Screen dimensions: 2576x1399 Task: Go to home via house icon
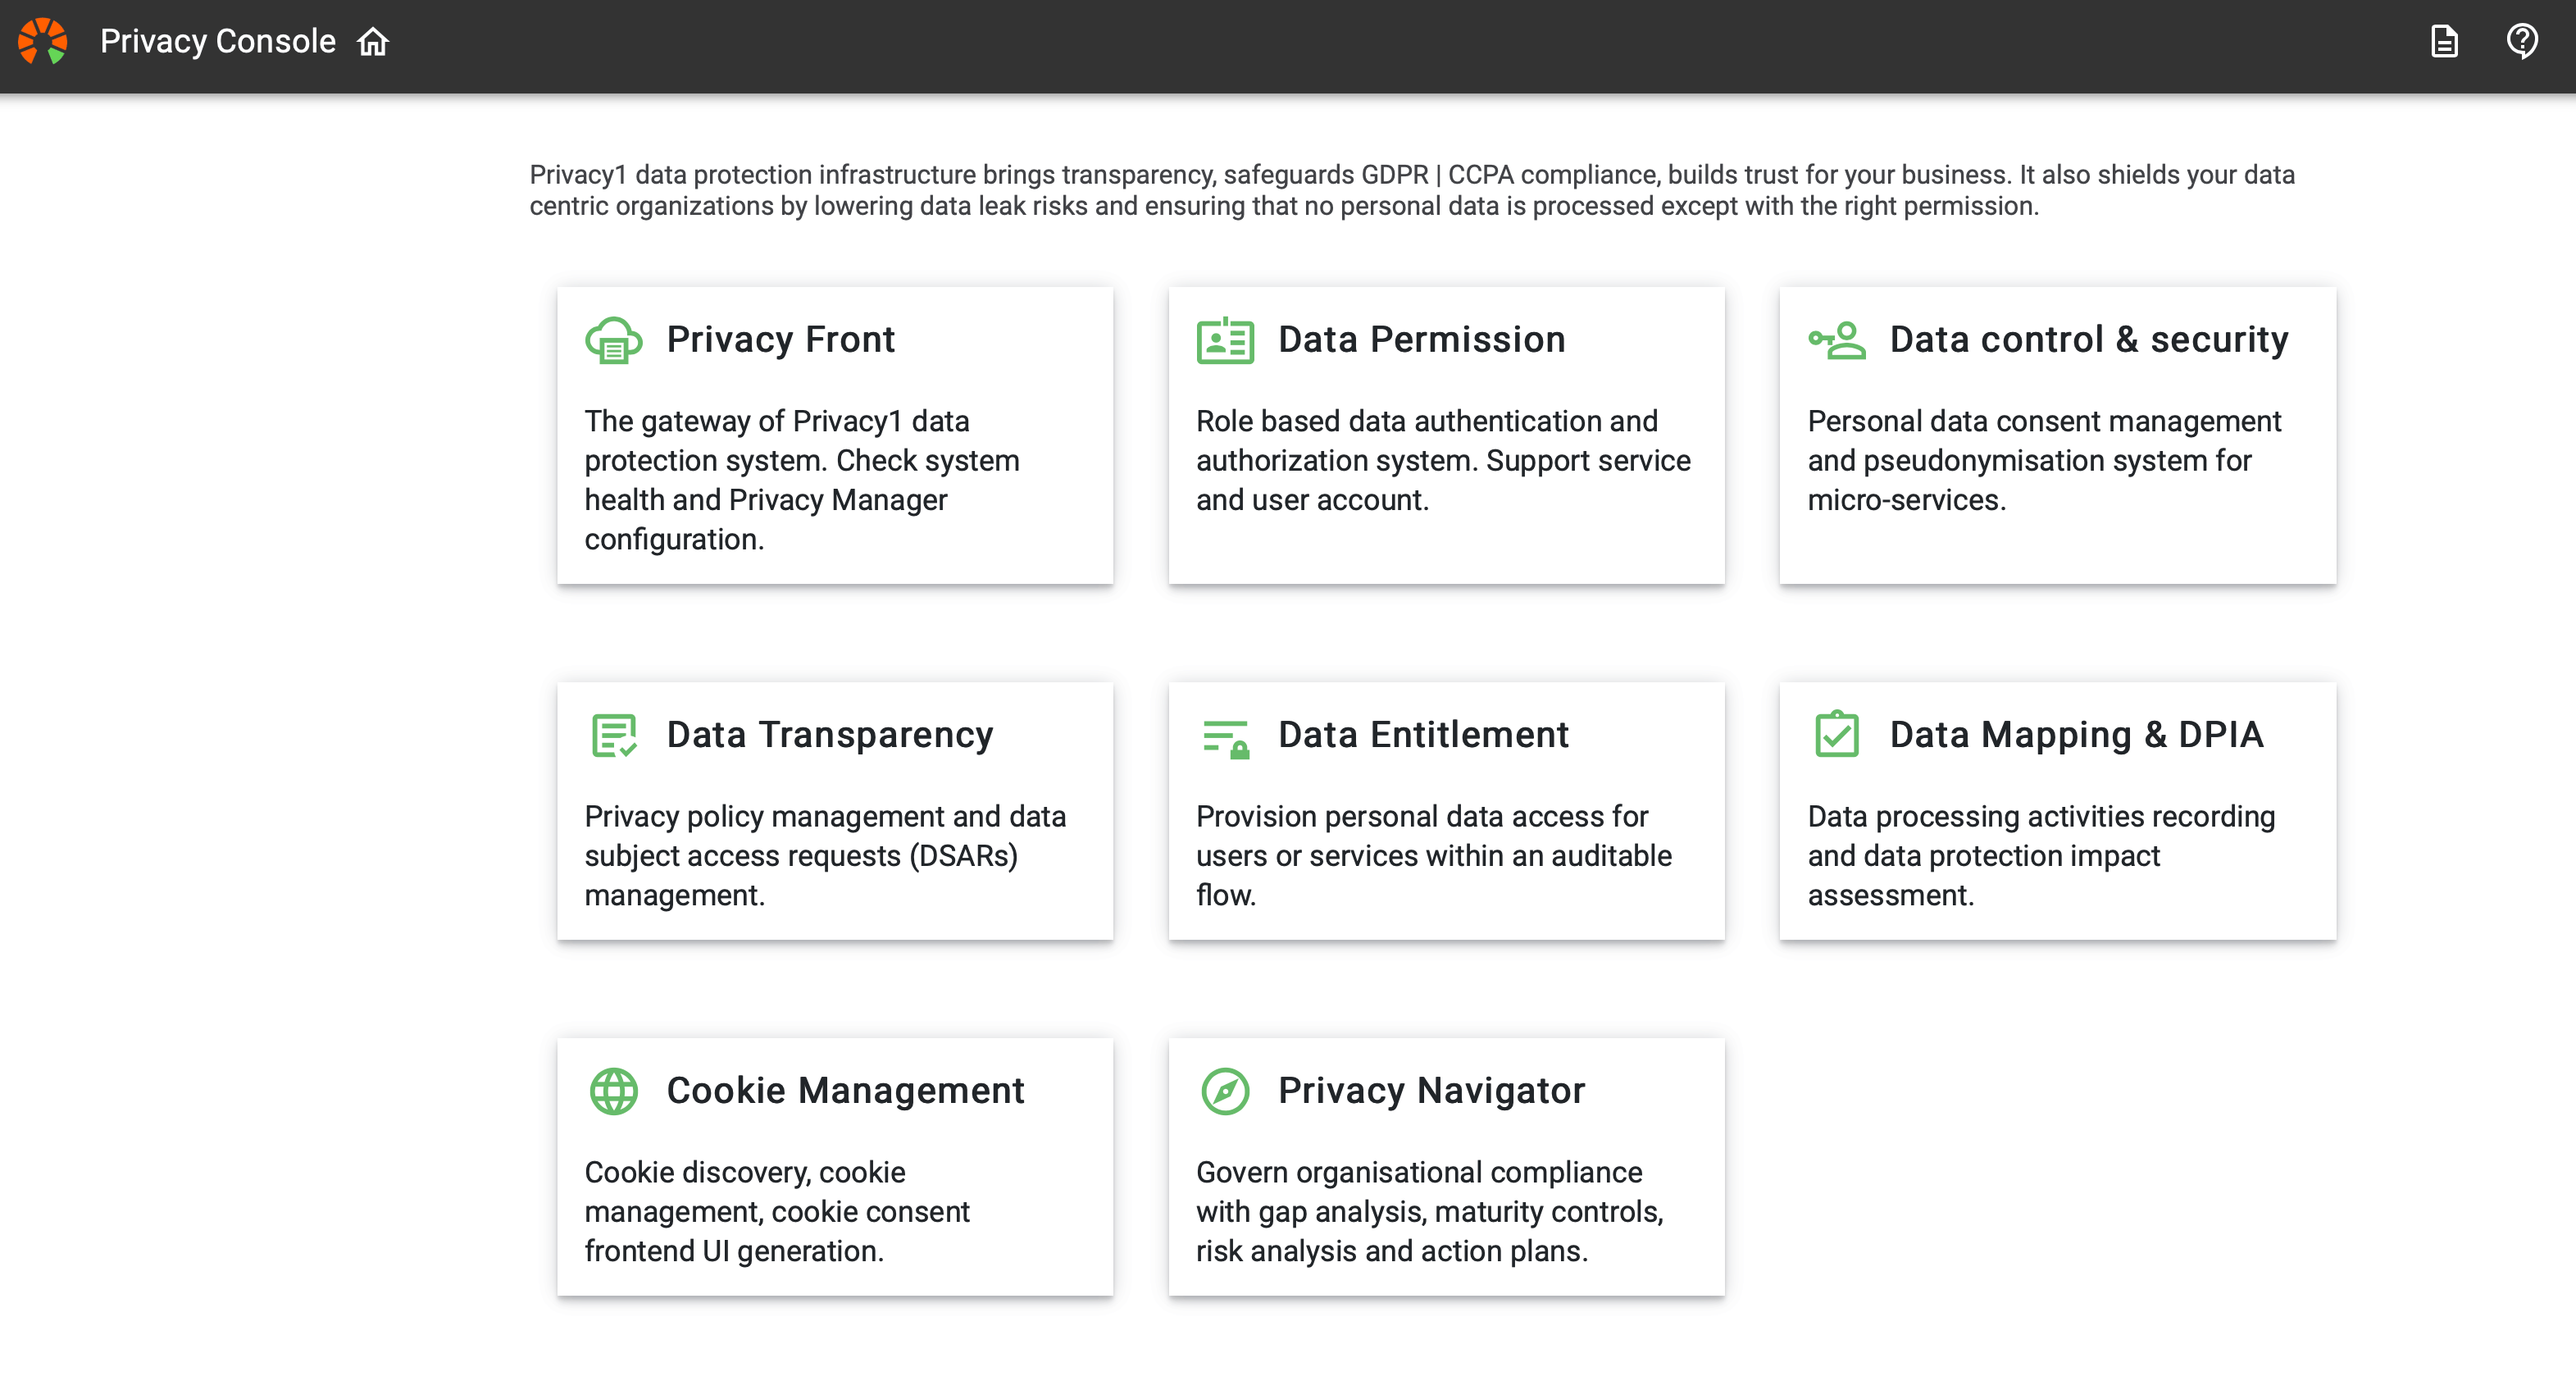coord(373,42)
